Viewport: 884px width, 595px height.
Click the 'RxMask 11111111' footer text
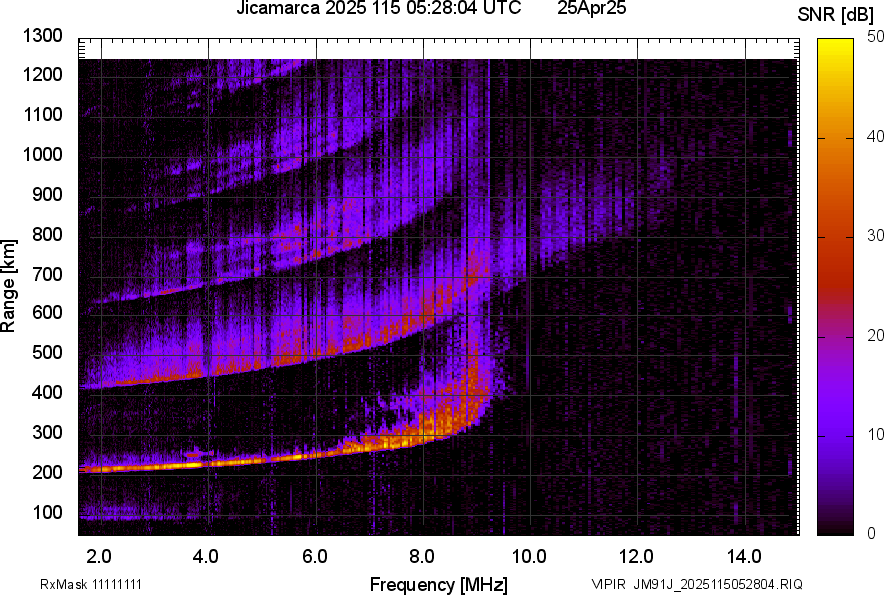pyautogui.click(x=91, y=584)
